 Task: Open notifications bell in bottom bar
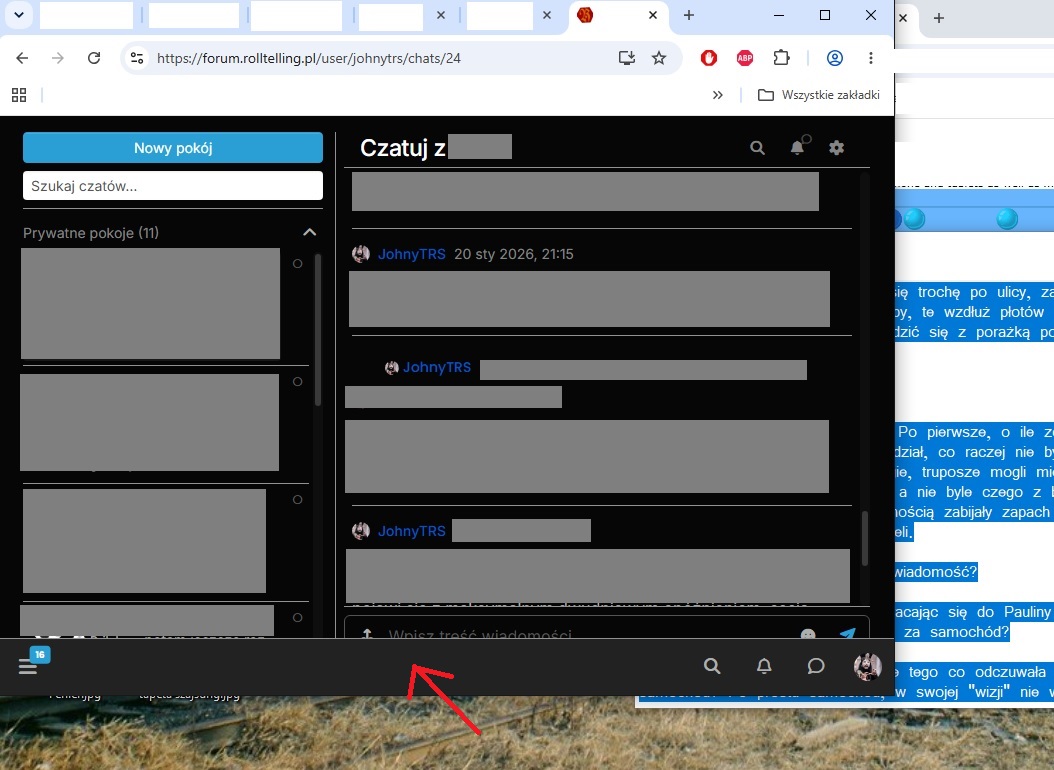click(x=764, y=666)
